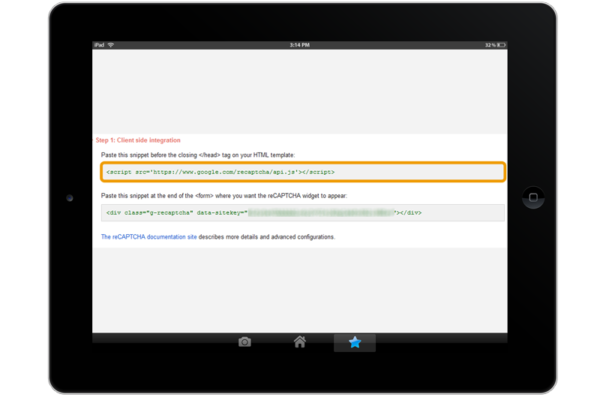600x400 pixels.
Task: Click the 32% battery percentage text
Action: (487, 45)
